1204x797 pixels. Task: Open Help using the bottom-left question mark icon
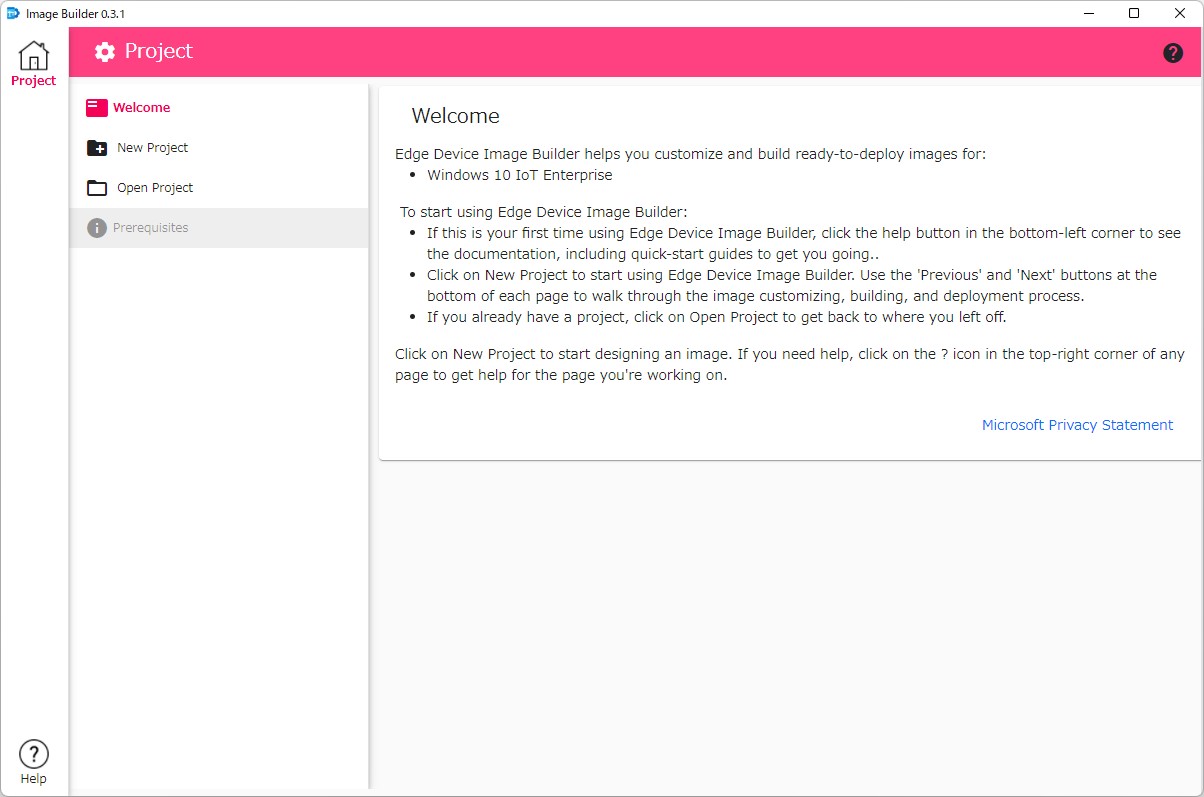pos(33,753)
